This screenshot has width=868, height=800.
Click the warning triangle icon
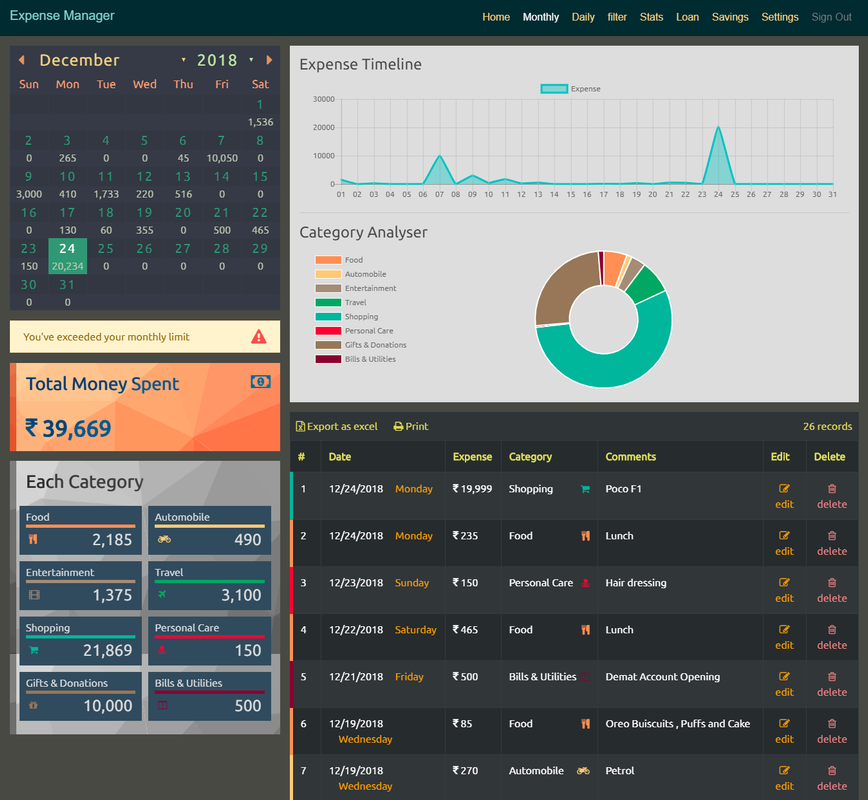point(259,337)
